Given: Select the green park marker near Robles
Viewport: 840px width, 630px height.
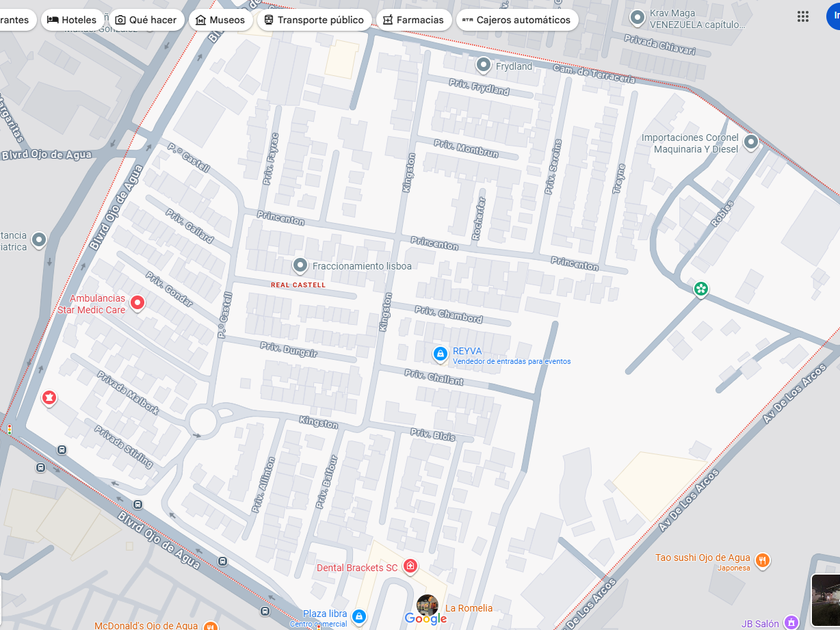Looking at the screenshot, I should [701, 289].
